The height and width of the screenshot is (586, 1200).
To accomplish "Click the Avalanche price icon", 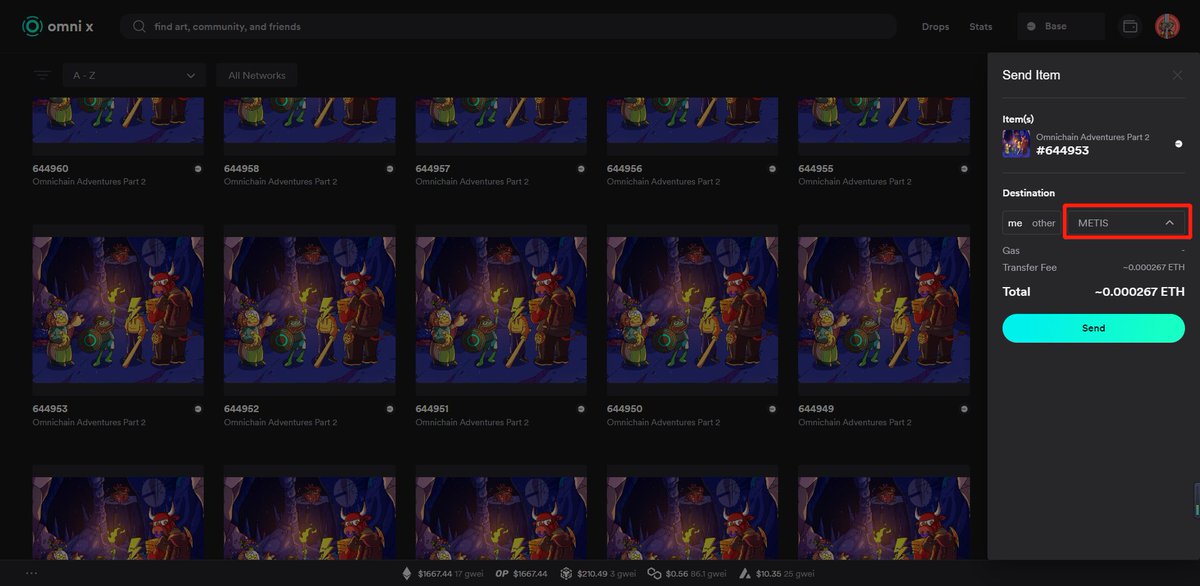I will [745, 574].
